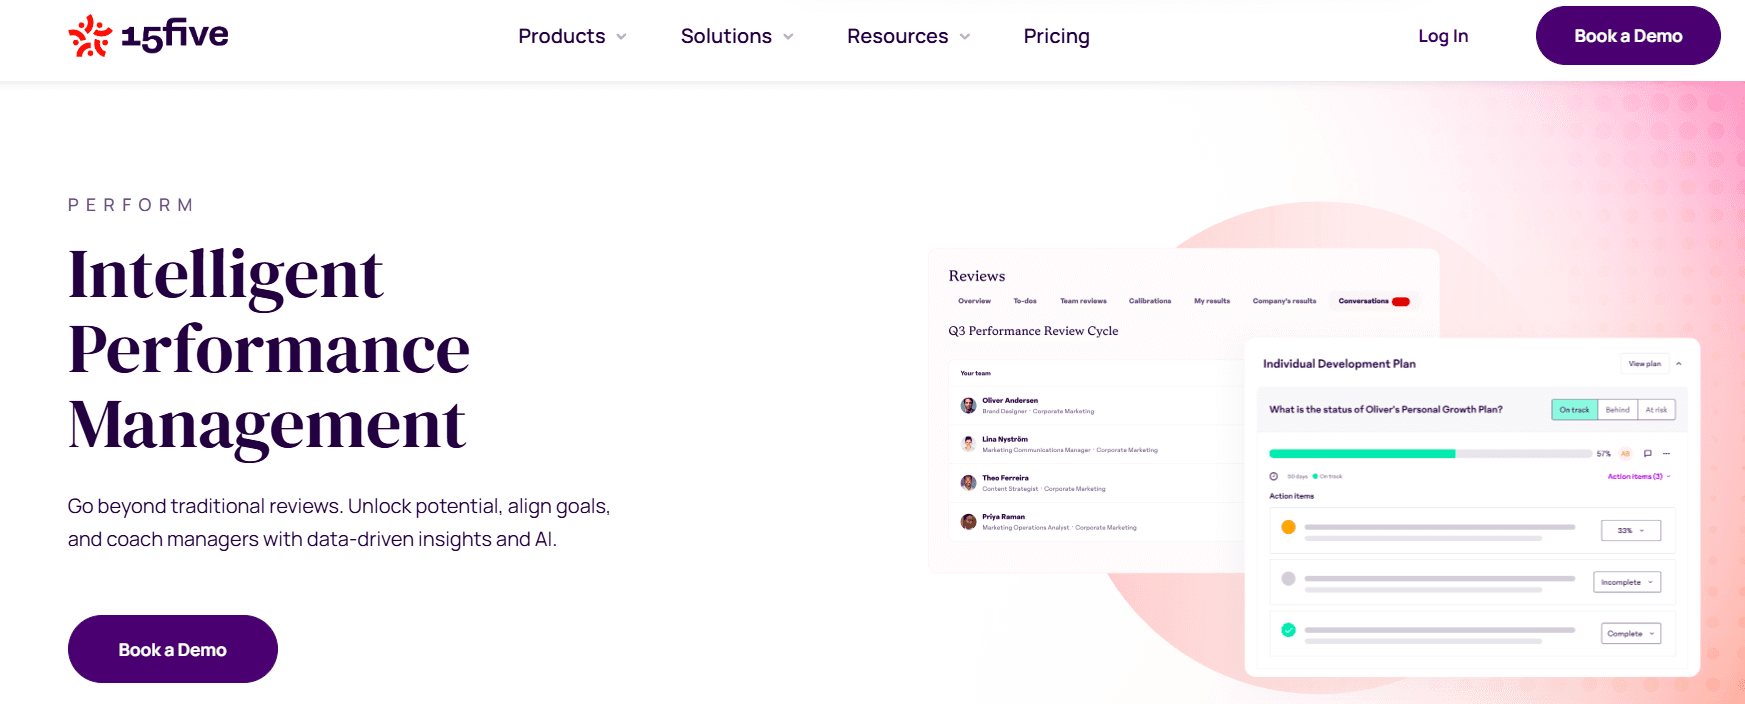
Task: Open the Conversations tab
Action: pyautogui.click(x=1374, y=301)
